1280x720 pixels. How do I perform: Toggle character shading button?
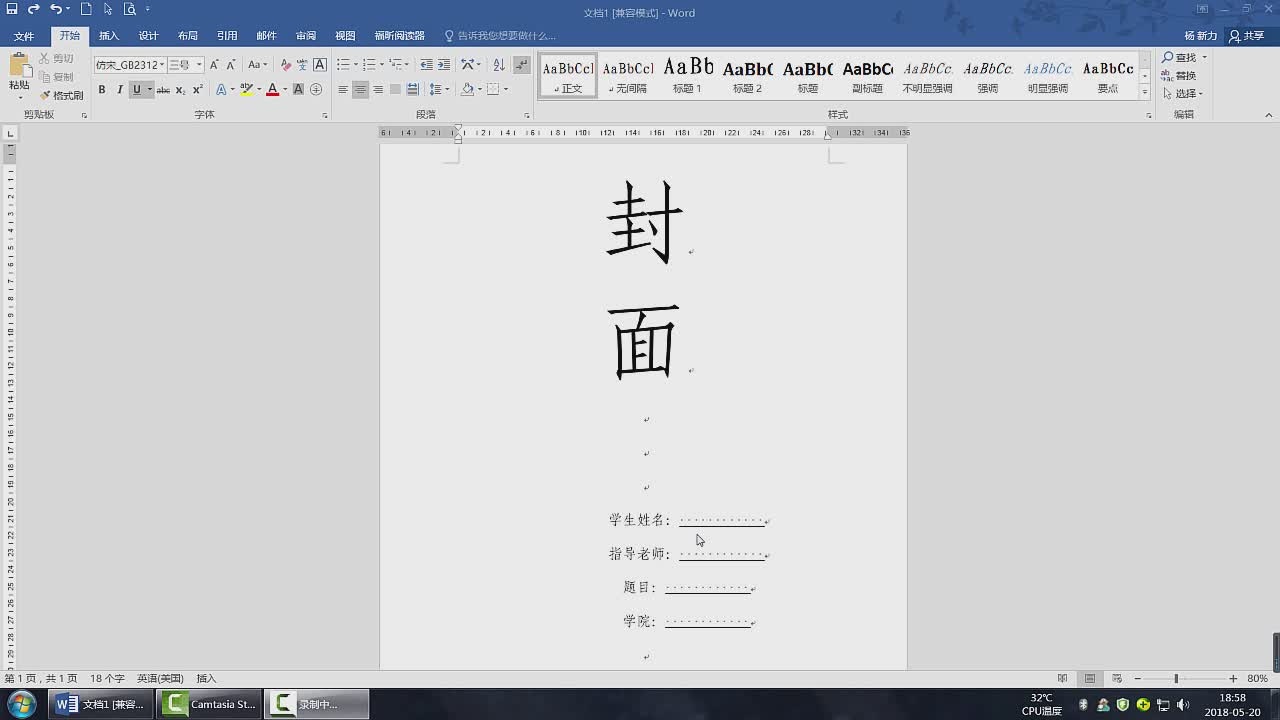pyautogui.click(x=298, y=90)
